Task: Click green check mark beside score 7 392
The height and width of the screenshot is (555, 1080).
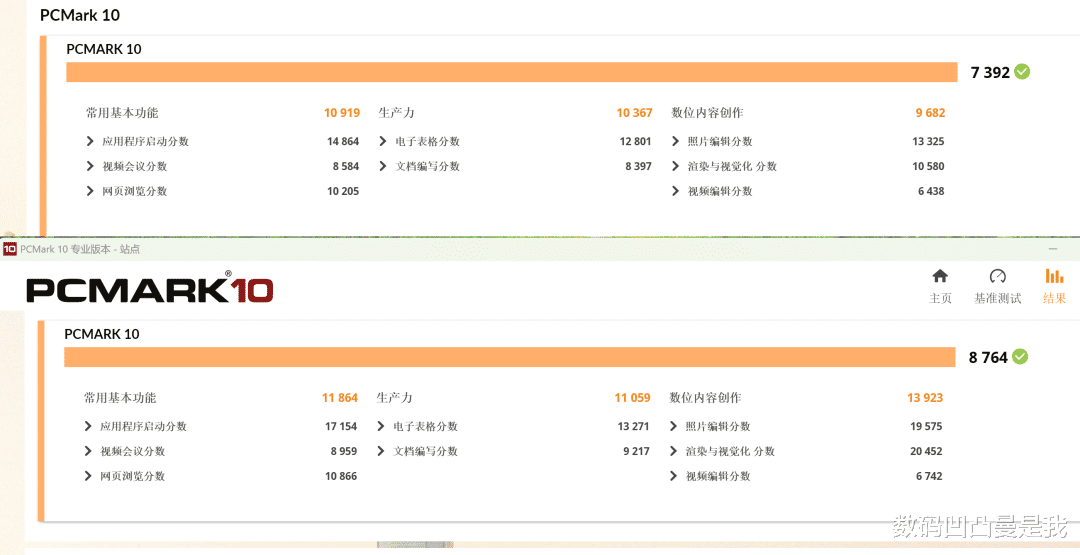Action: pyautogui.click(x=1022, y=72)
